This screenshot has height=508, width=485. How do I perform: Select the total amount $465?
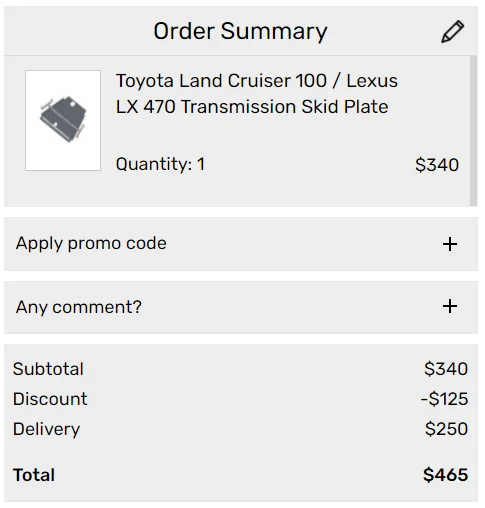[446, 475]
